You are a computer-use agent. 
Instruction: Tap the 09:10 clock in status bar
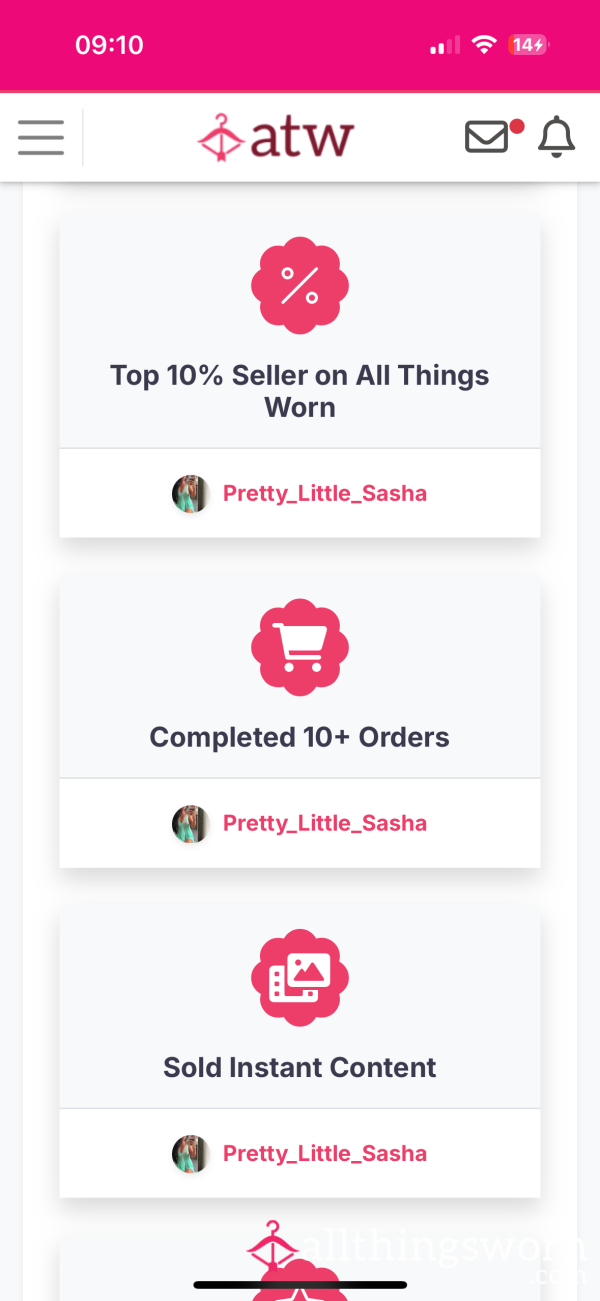[109, 45]
